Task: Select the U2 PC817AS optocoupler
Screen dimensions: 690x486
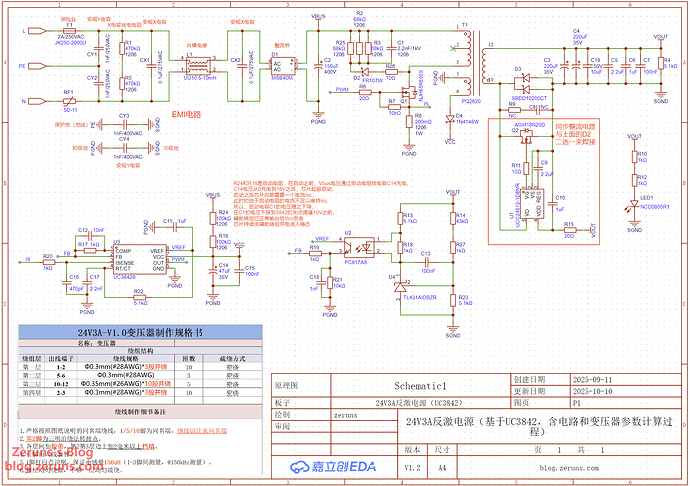Action: [x=354, y=247]
